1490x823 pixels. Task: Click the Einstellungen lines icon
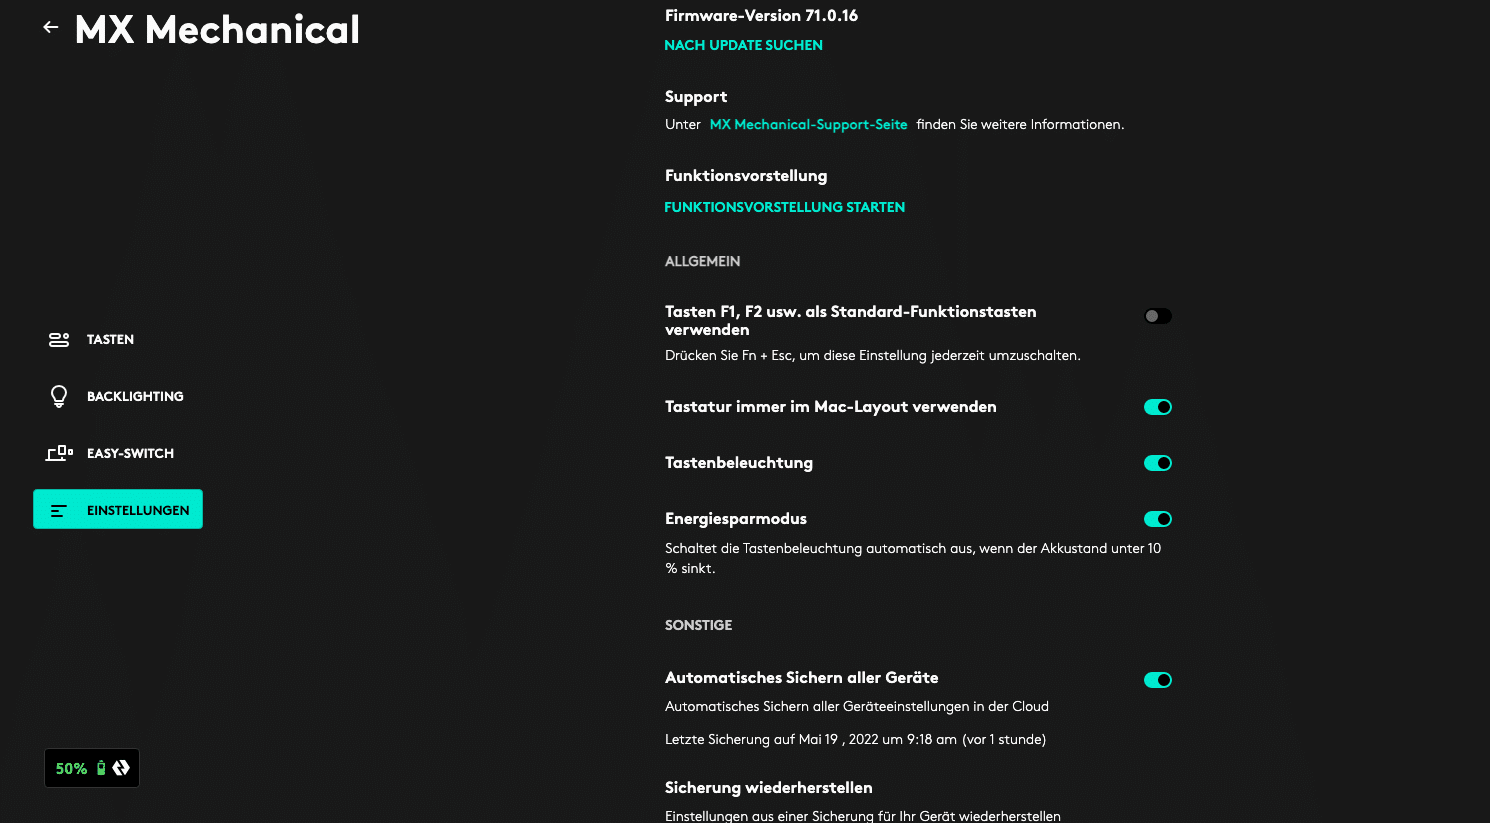pyautogui.click(x=59, y=510)
